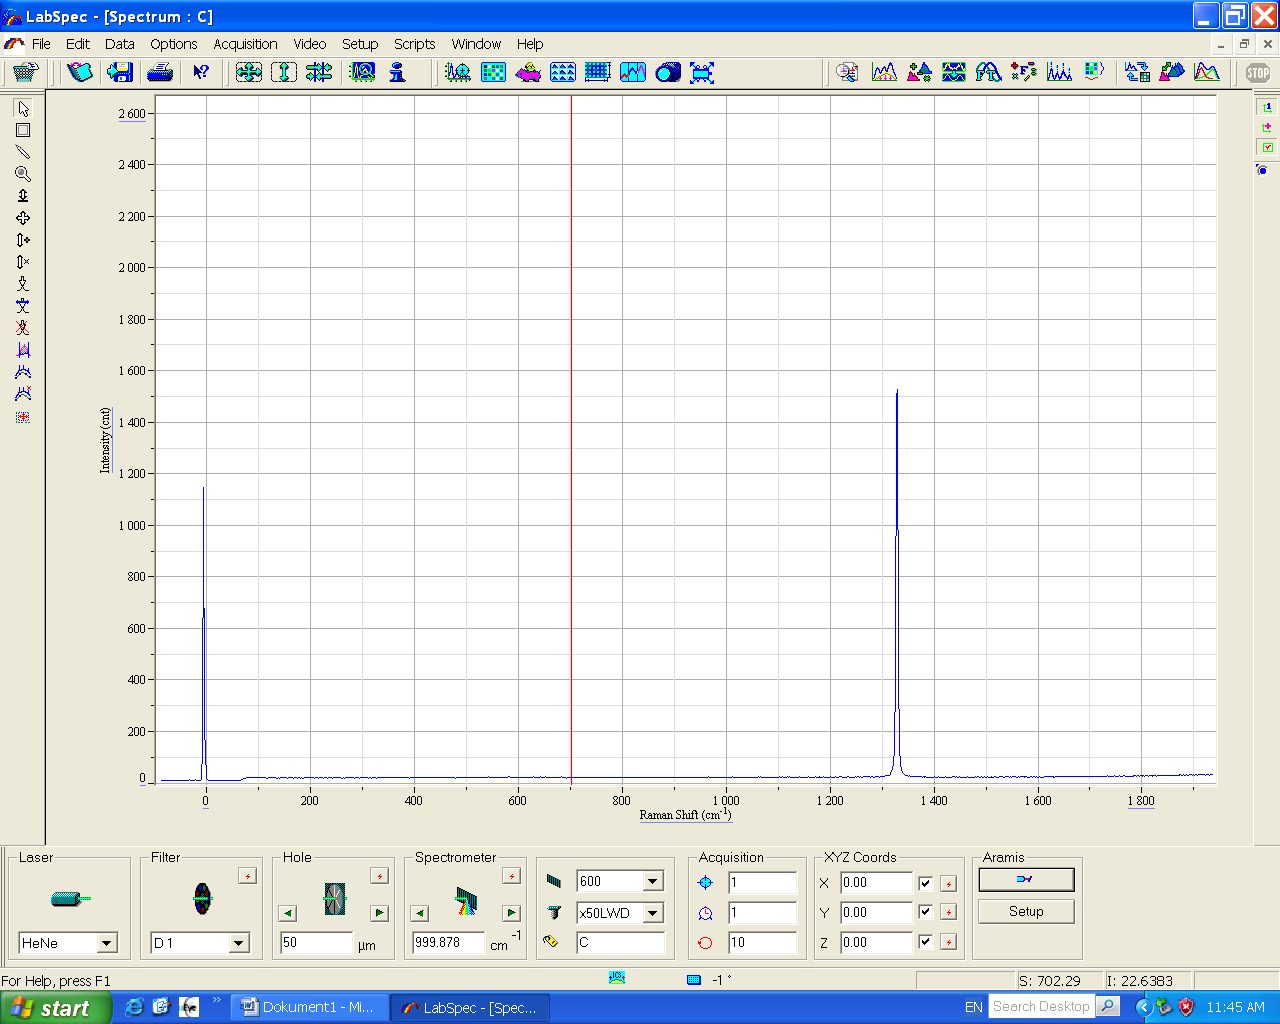This screenshot has width=1280, height=1024.
Task: Select the four-arrow move tool
Action: pos(23,218)
